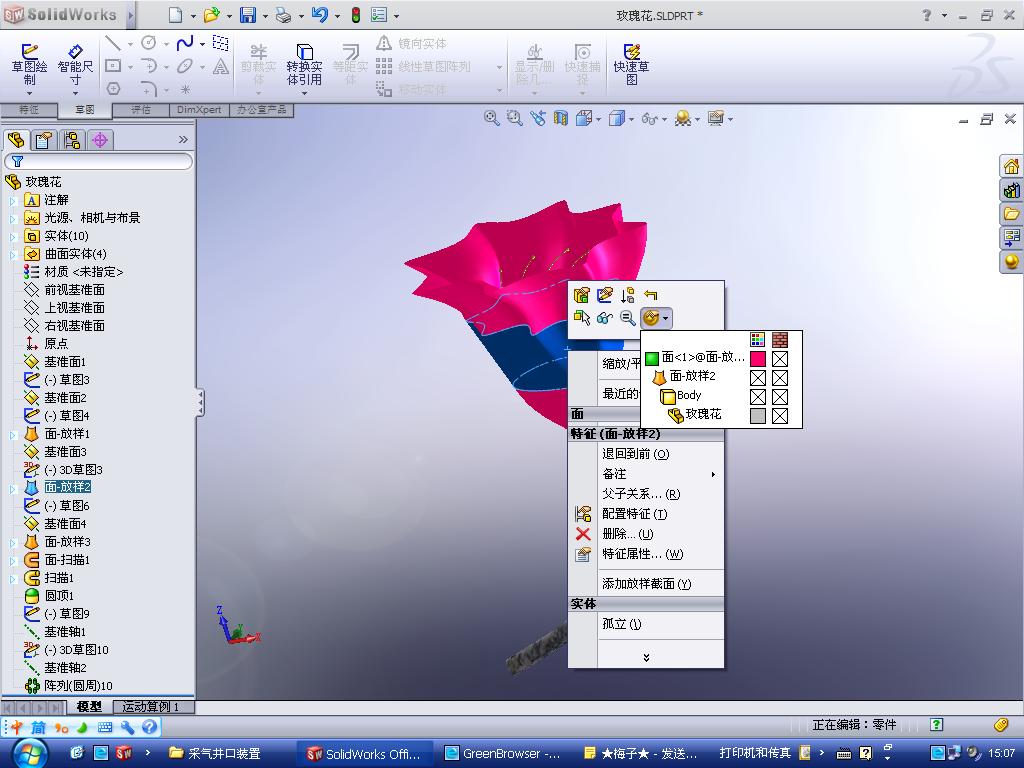
Task: Click the gray color swatch for 玫瑰花
Action: point(758,415)
